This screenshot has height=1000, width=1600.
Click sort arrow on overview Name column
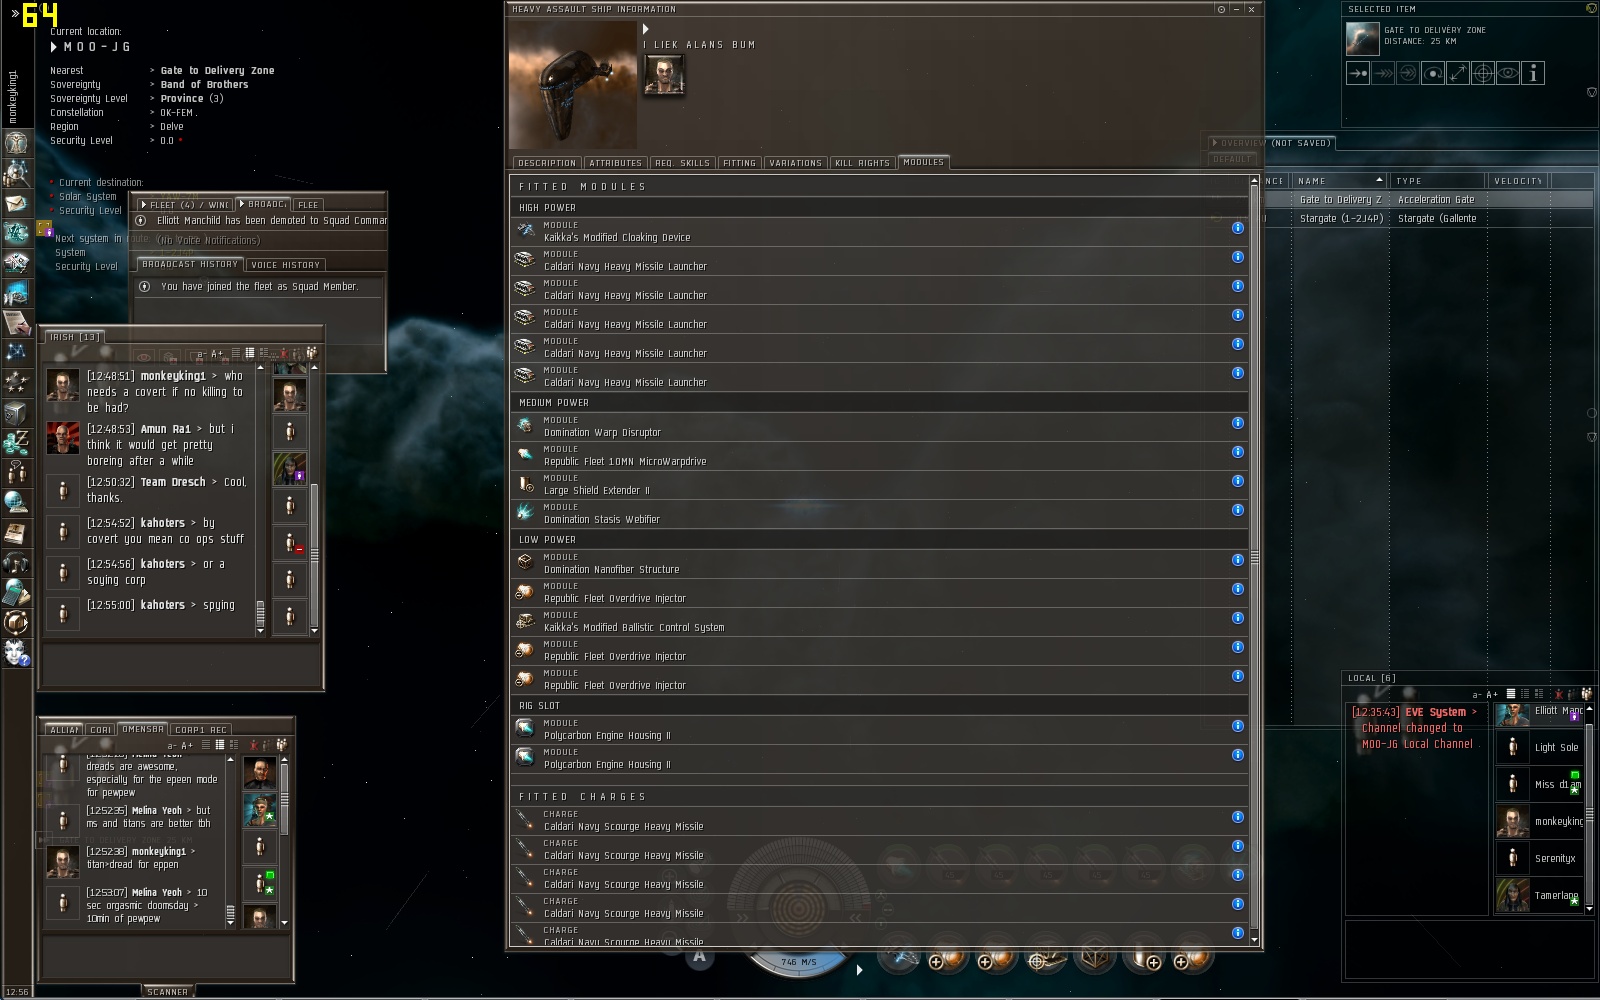coord(1379,180)
